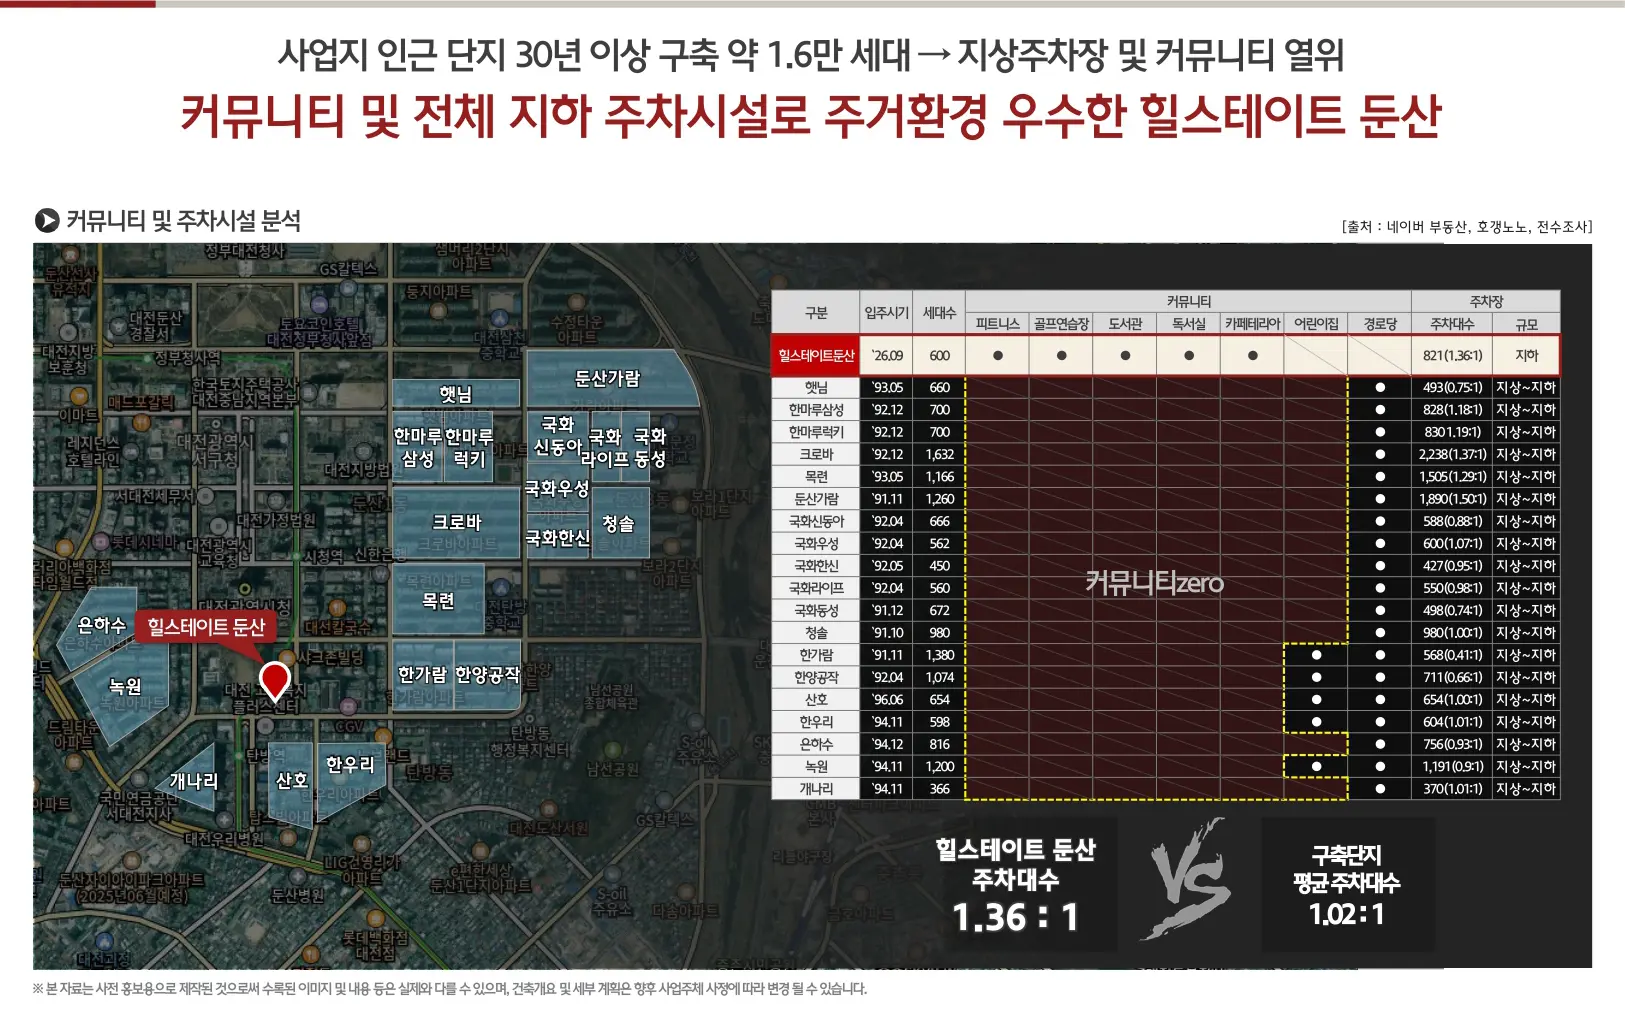Screen dimensions: 1625x1024
Task: Click the VS graphic between parking ratios
Action: pos(1189,881)
